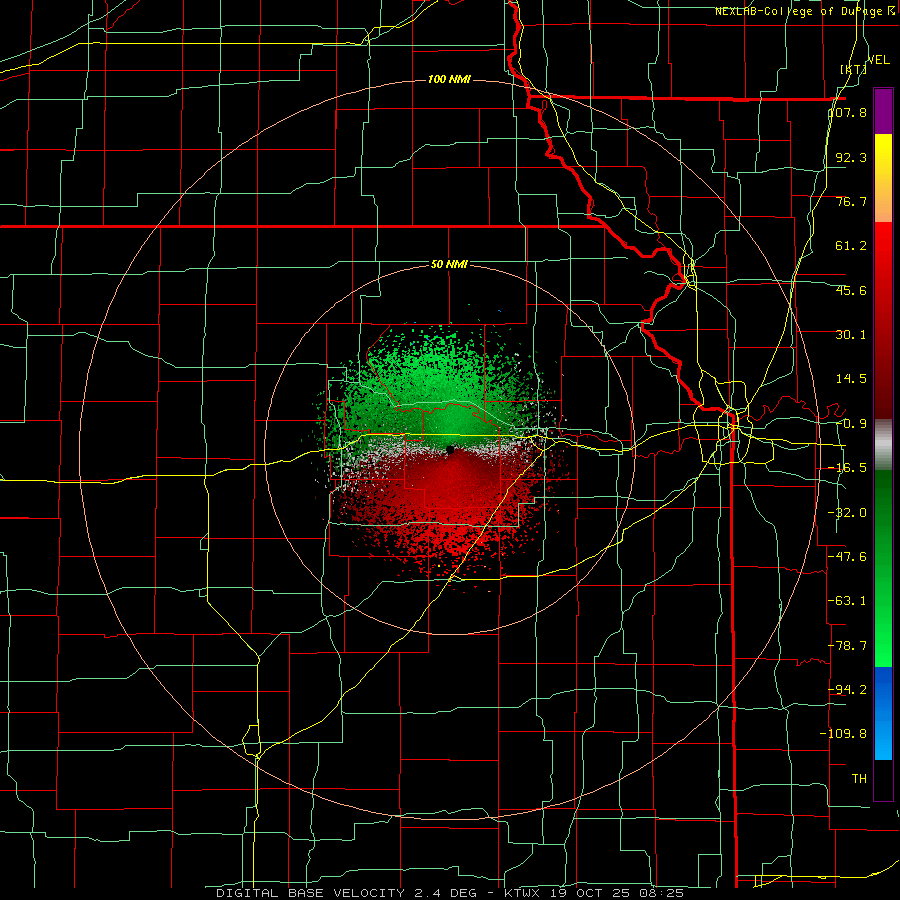Select the 92.3 velocity scale value
This screenshot has height=900, width=900.
[x=851, y=157]
